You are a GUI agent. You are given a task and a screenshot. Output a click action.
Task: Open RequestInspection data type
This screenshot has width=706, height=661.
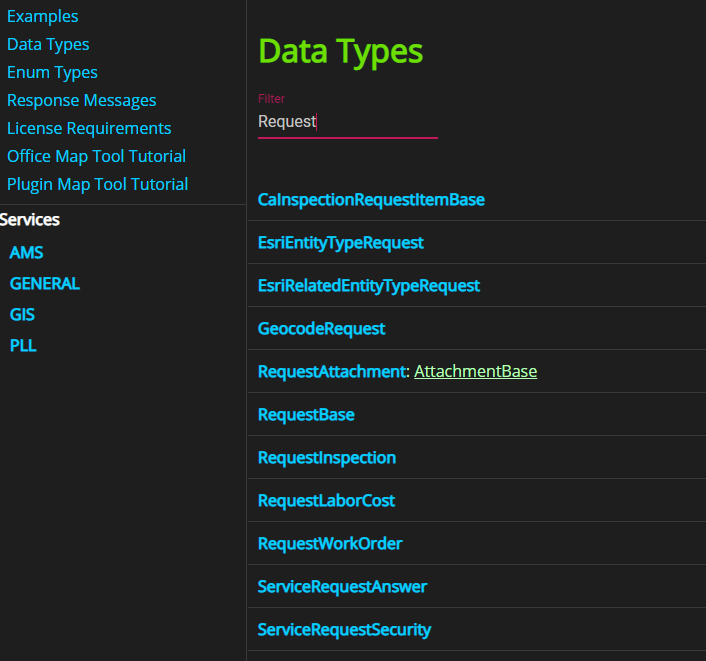(326, 458)
